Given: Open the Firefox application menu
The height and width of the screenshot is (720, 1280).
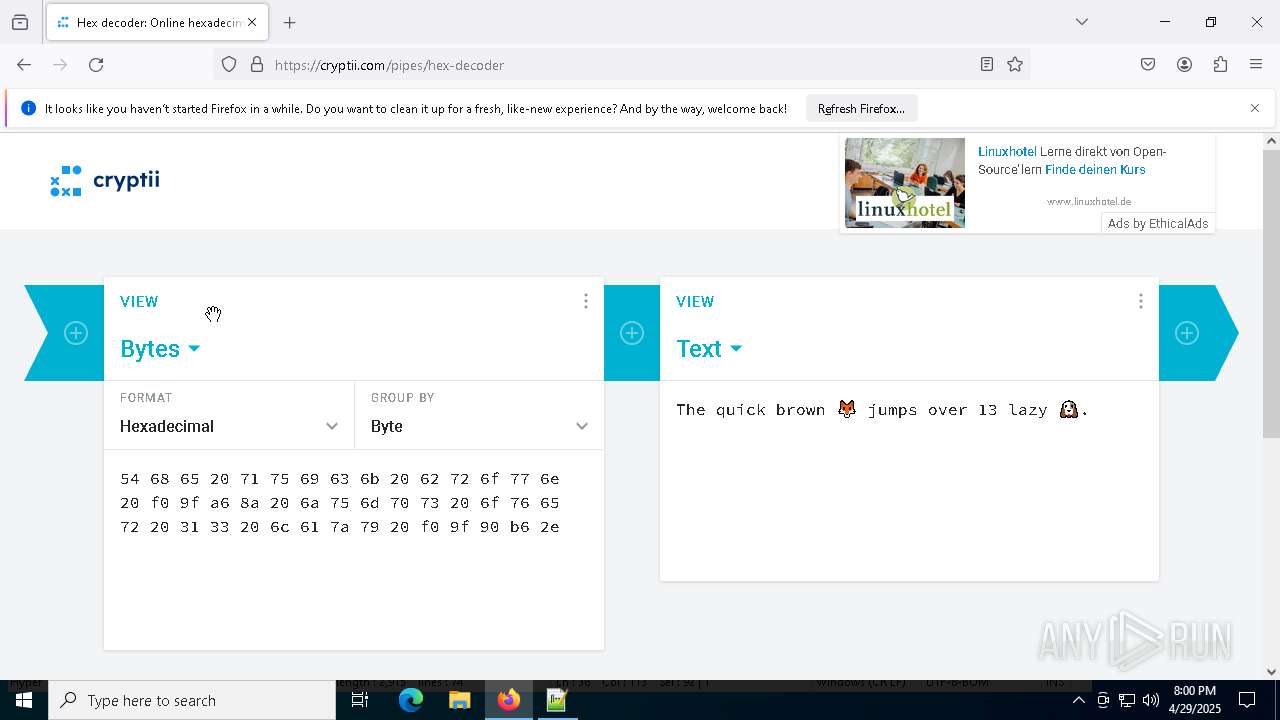Looking at the screenshot, I should 1256,65.
